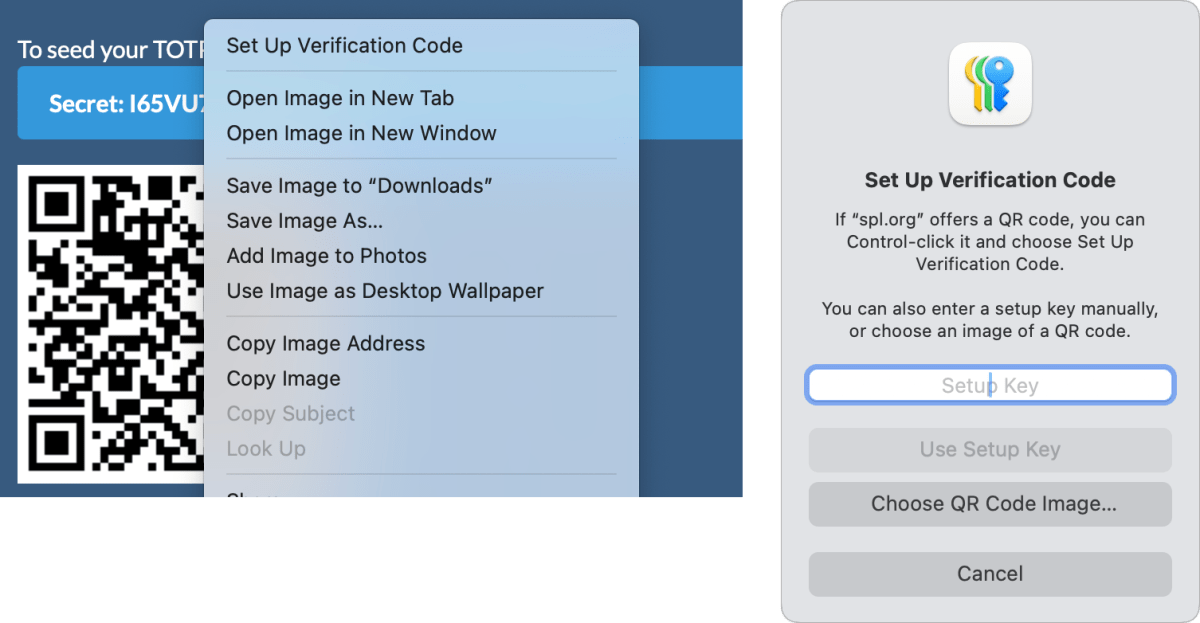Choose Set Up Verification Code menu item
1200x623 pixels.
coord(344,46)
